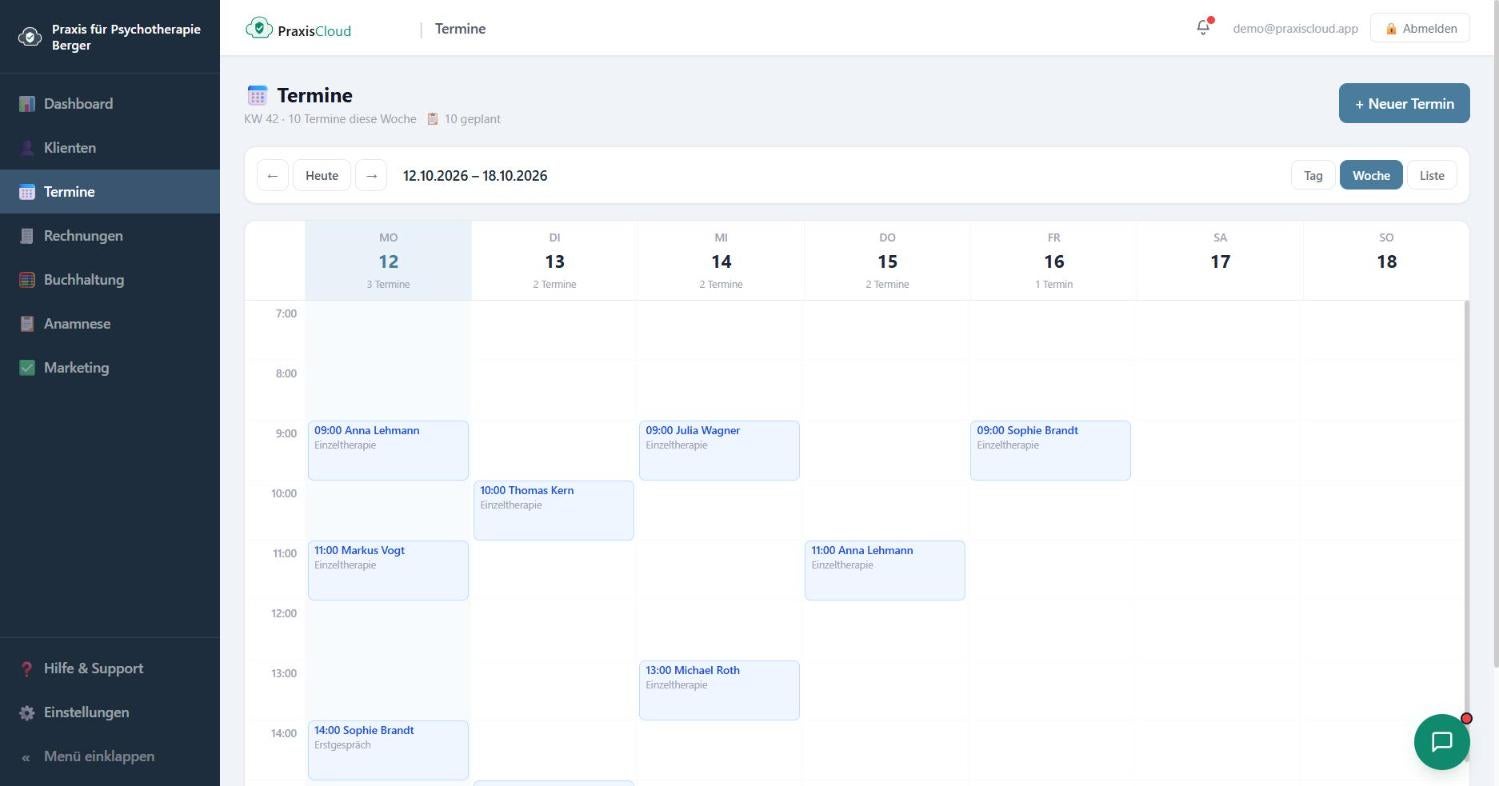This screenshot has height=786, width=1499.
Task: Open Monday 14:00 Sophie Brandt Erstgespräch
Action: [x=388, y=750]
